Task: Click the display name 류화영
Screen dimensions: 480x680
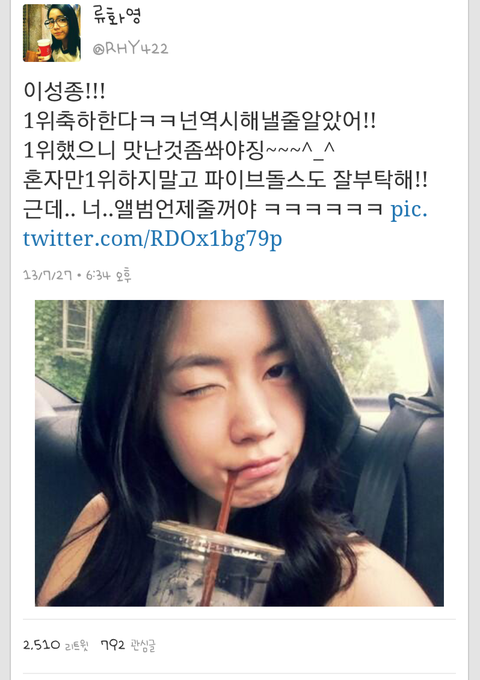Action: pos(117,16)
